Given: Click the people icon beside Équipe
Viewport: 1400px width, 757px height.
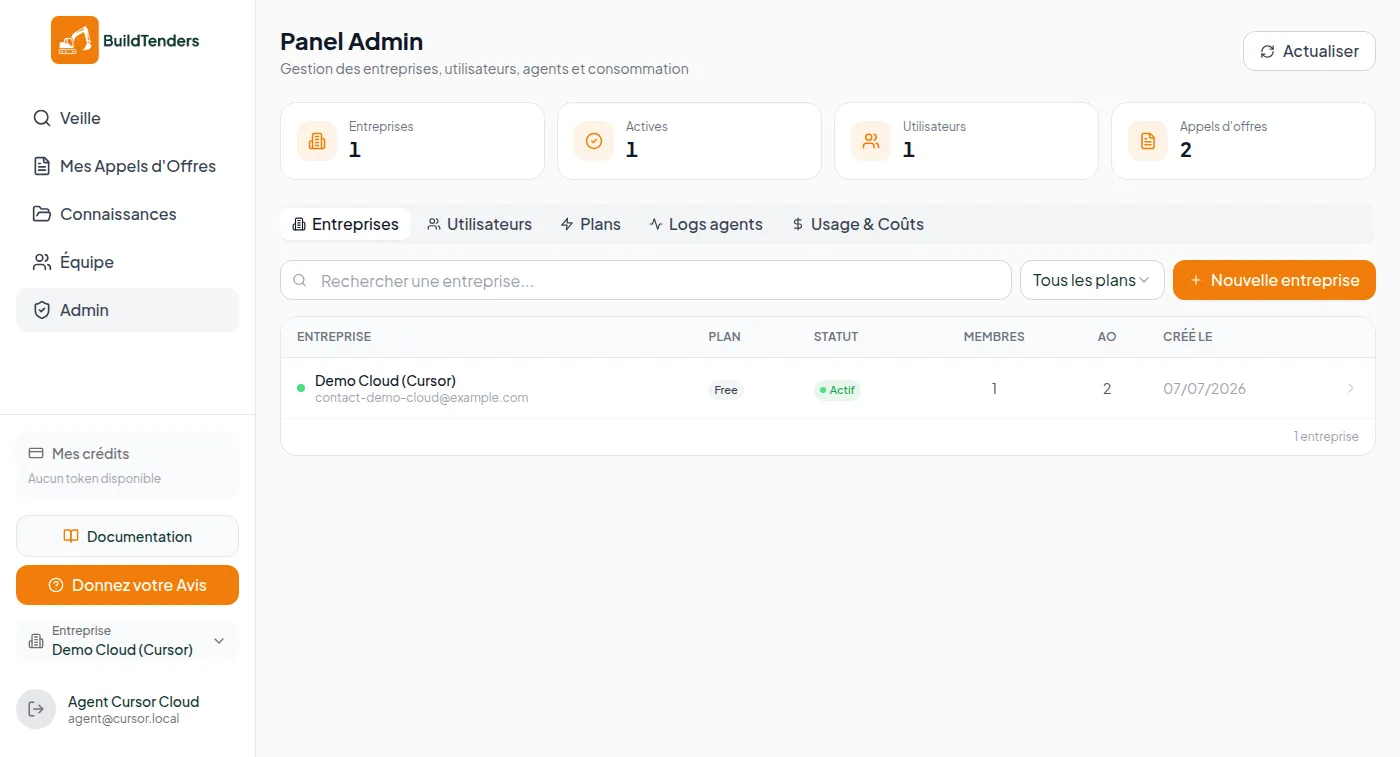Looking at the screenshot, I should [x=41, y=262].
